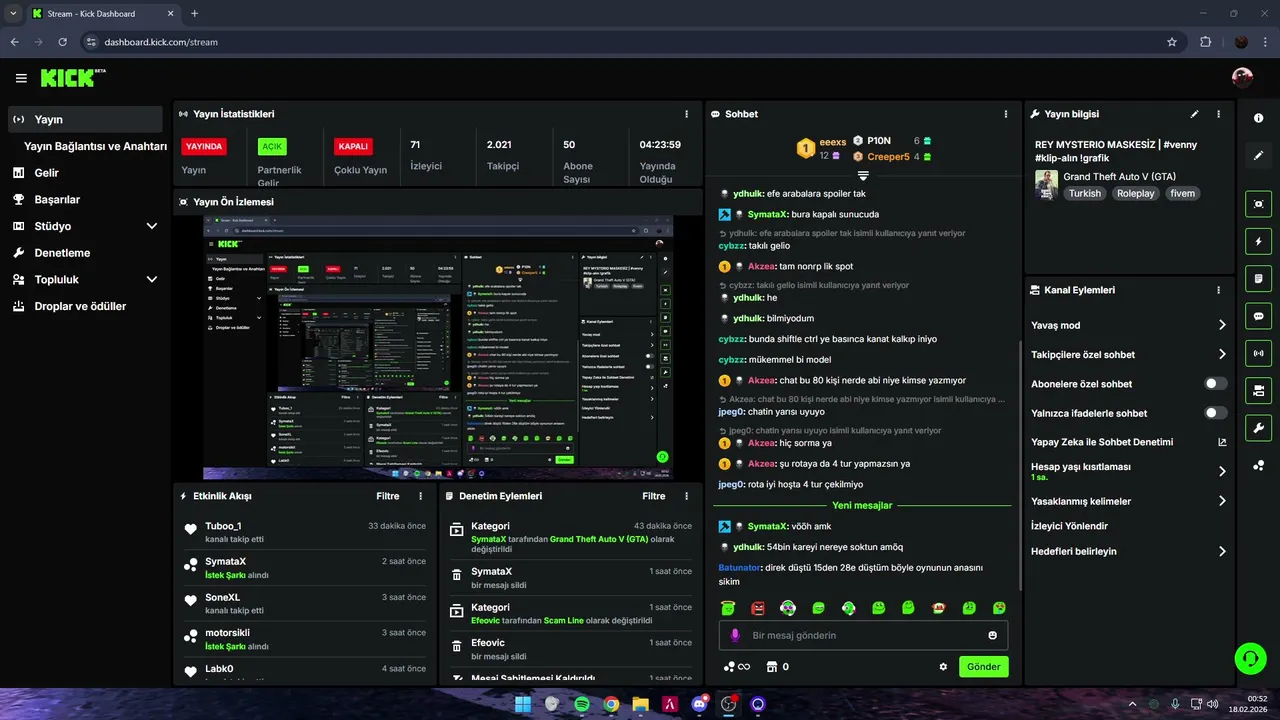Click the Grand Theft Auto V category thumbnail
The height and width of the screenshot is (720, 1280).
tap(1046, 184)
